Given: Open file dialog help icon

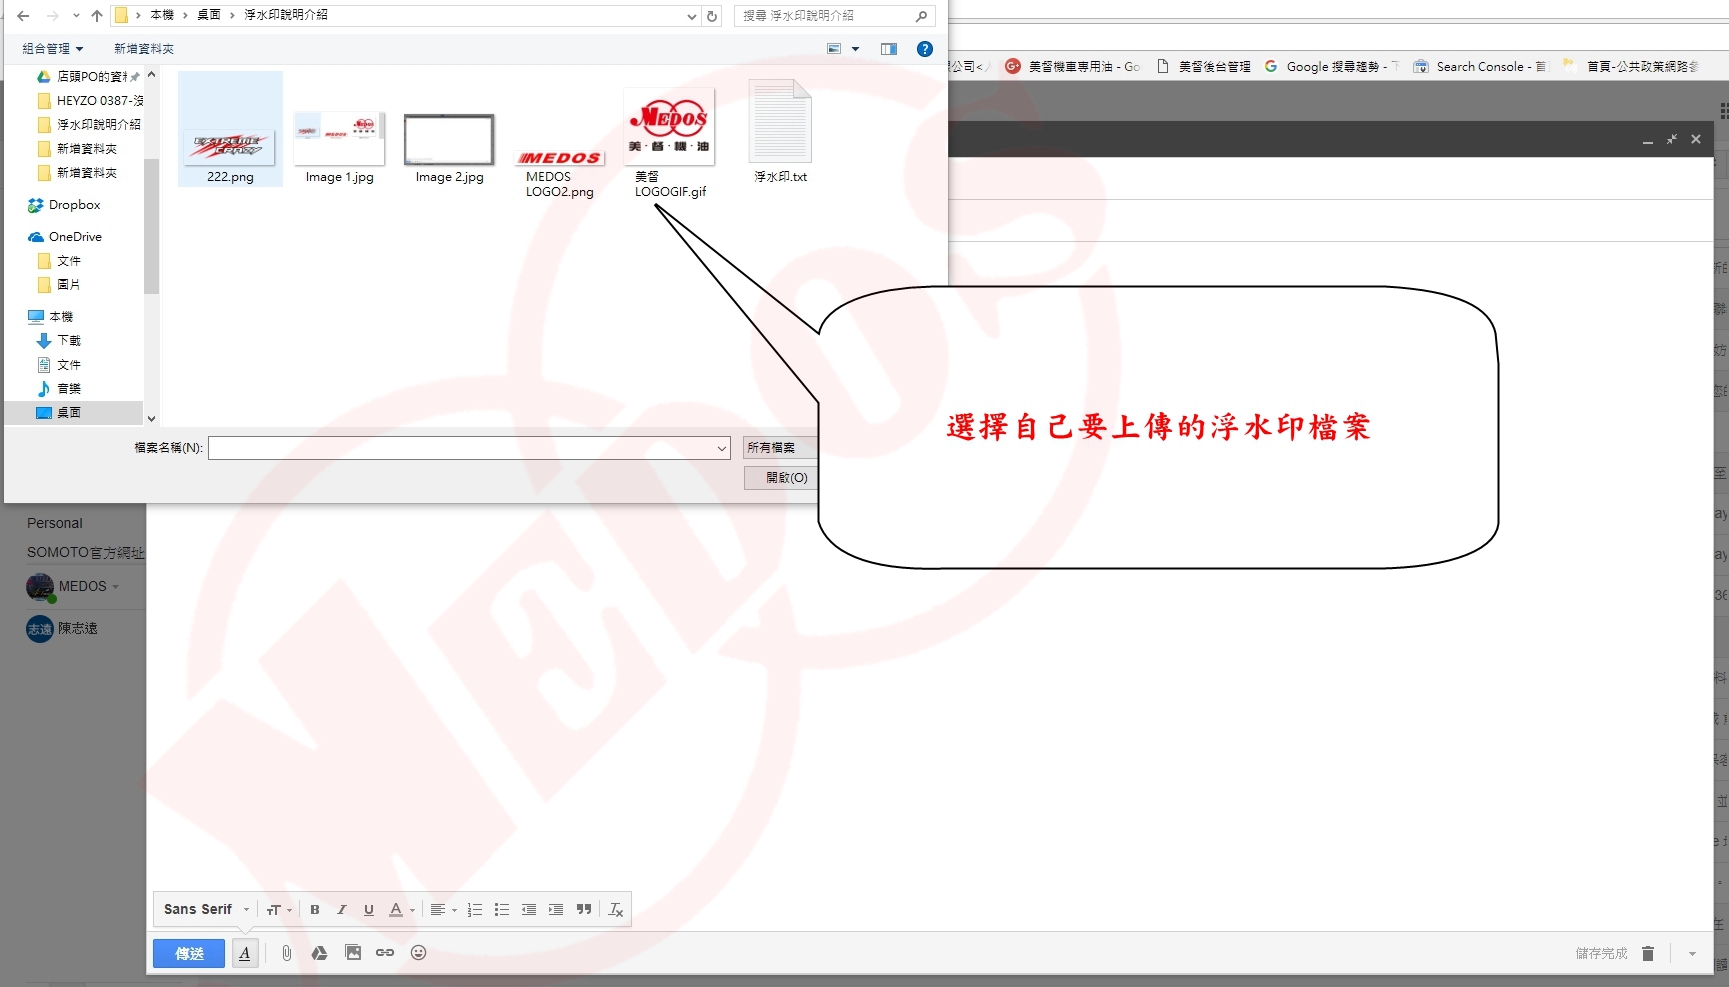Looking at the screenshot, I should click(925, 49).
